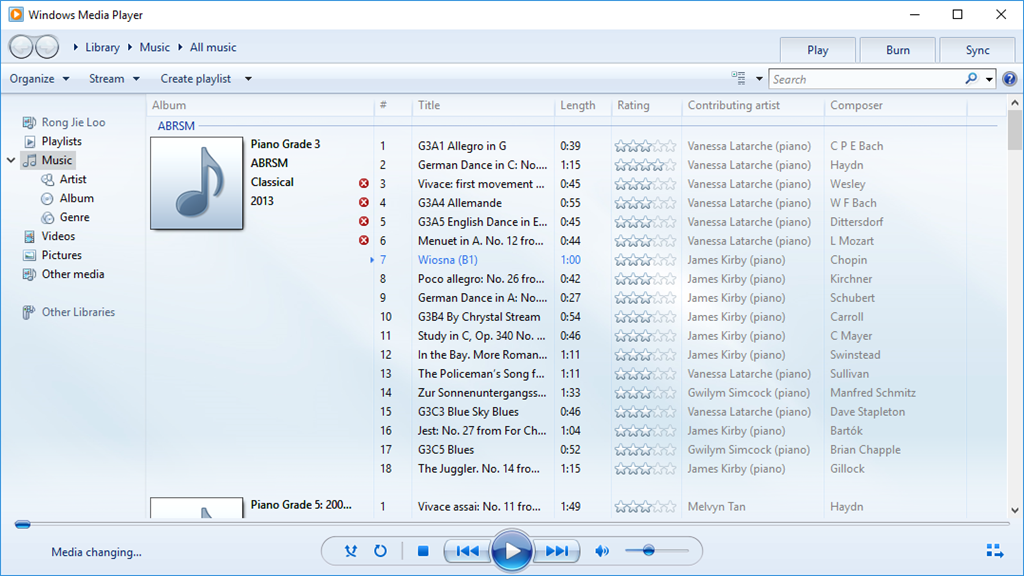Sort by the Composer column header

click(895, 105)
